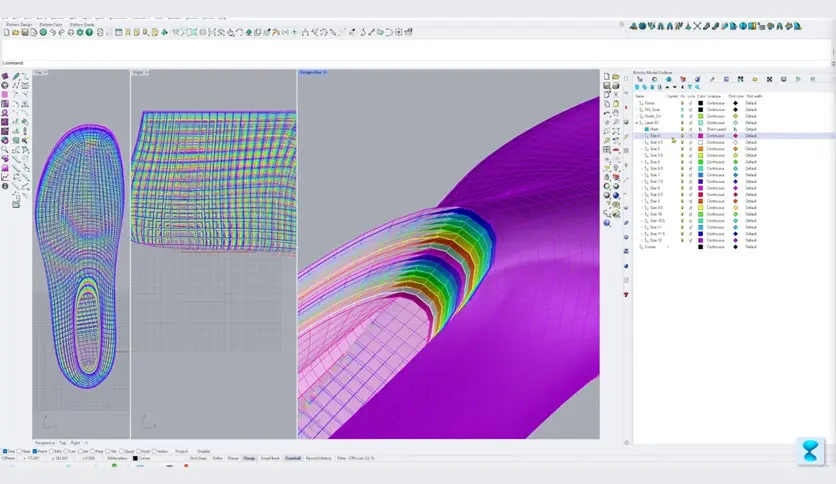Viewport: 836px width, 484px height.
Task: Click the add viewport tab plus button
Action: click(x=86, y=442)
